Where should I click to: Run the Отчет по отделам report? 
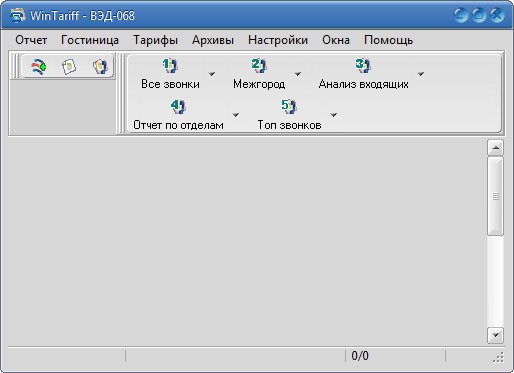click(x=178, y=115)
